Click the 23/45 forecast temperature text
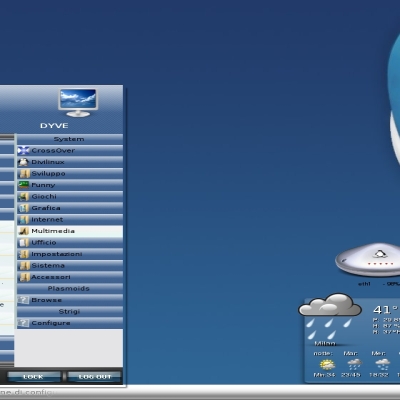The image size is (400, 400). (x=351, y=375)
